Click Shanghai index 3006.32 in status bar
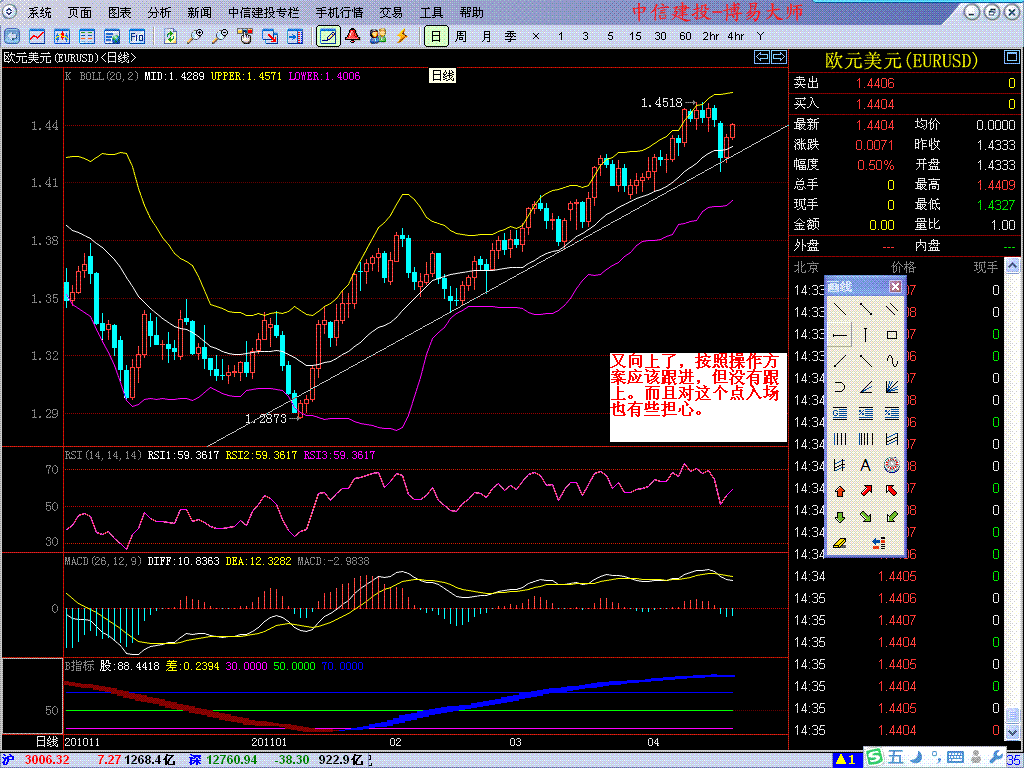The image size is (1024, 768). [x=47, y=760]
